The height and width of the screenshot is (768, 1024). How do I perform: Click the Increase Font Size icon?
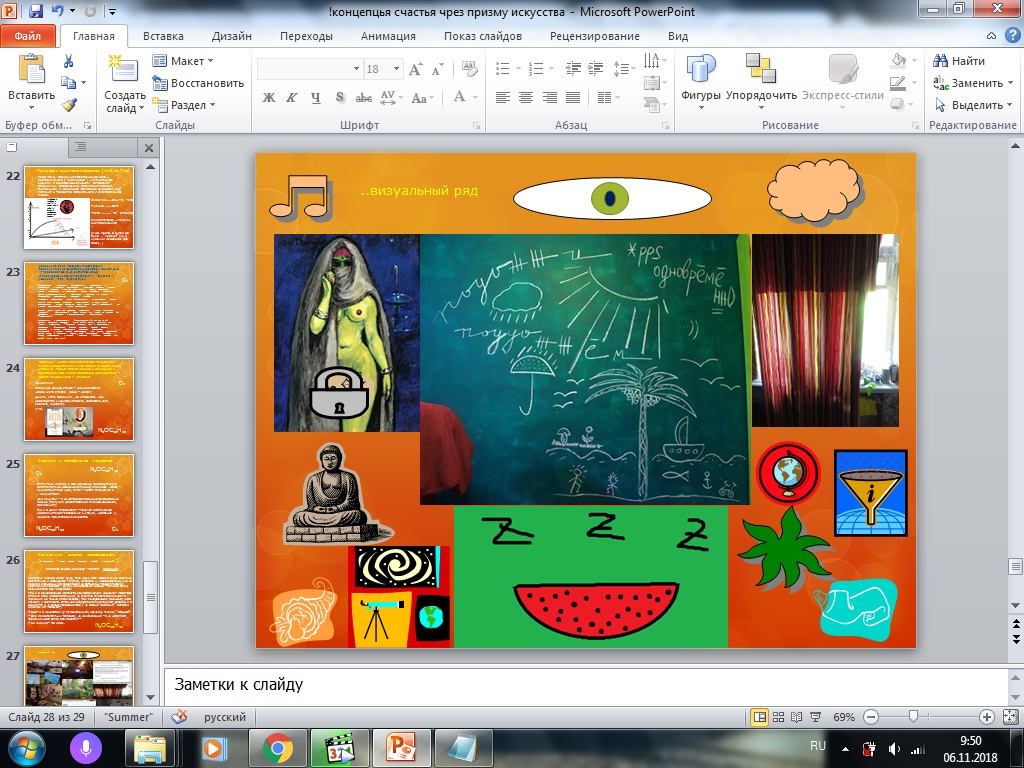click(415, 69)
